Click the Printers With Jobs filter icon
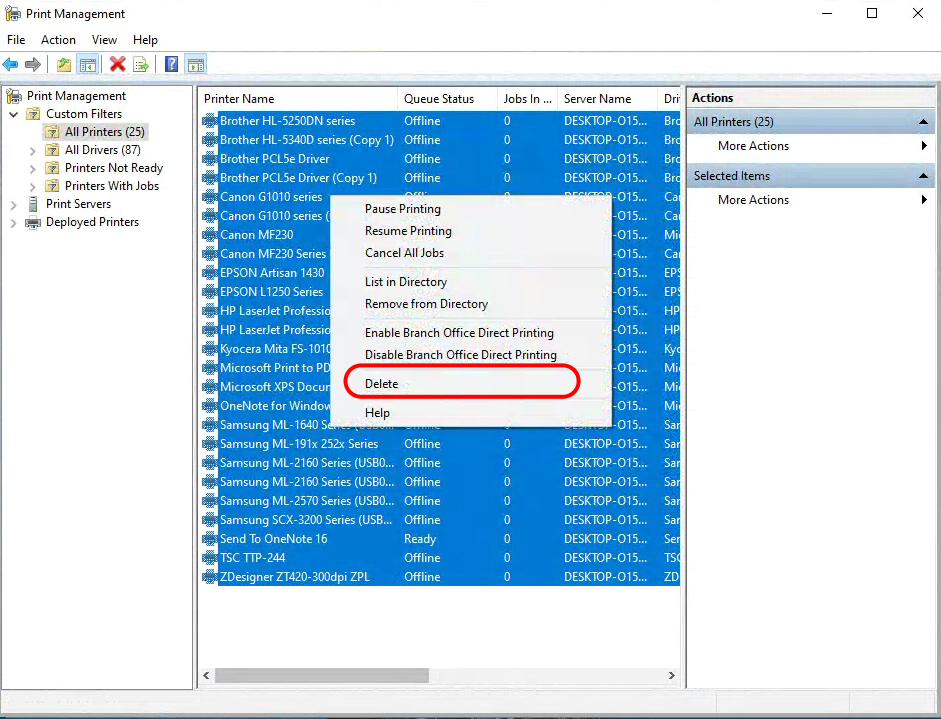Screen dimensions: 941x719 (53, 186)
